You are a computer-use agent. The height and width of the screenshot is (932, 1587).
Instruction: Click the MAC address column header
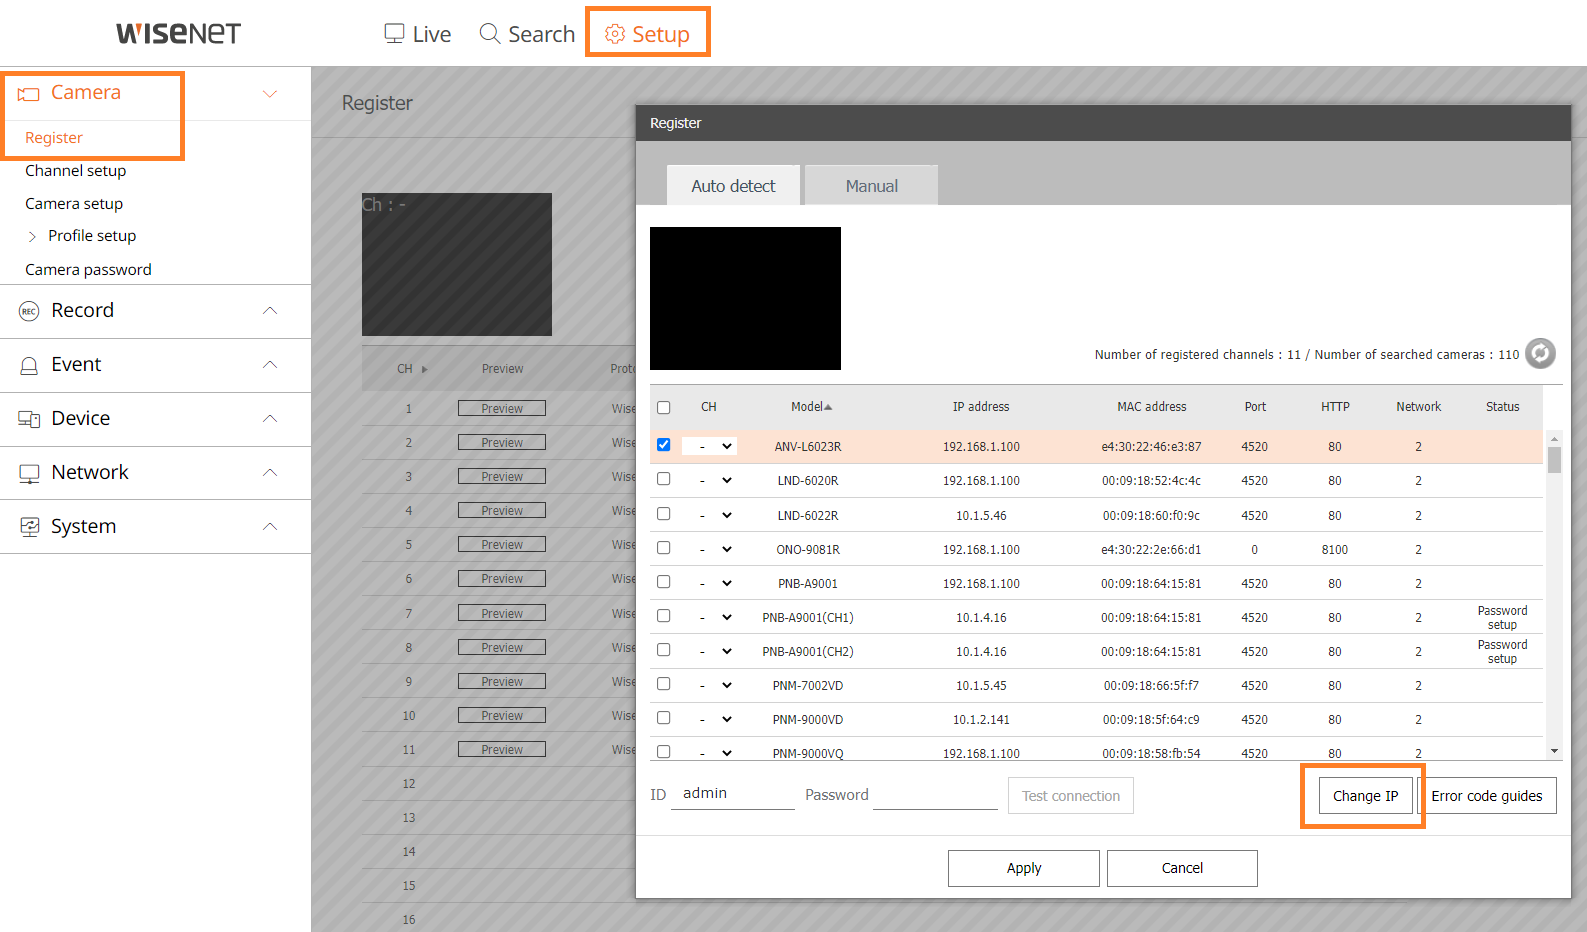click(1152, 407)
